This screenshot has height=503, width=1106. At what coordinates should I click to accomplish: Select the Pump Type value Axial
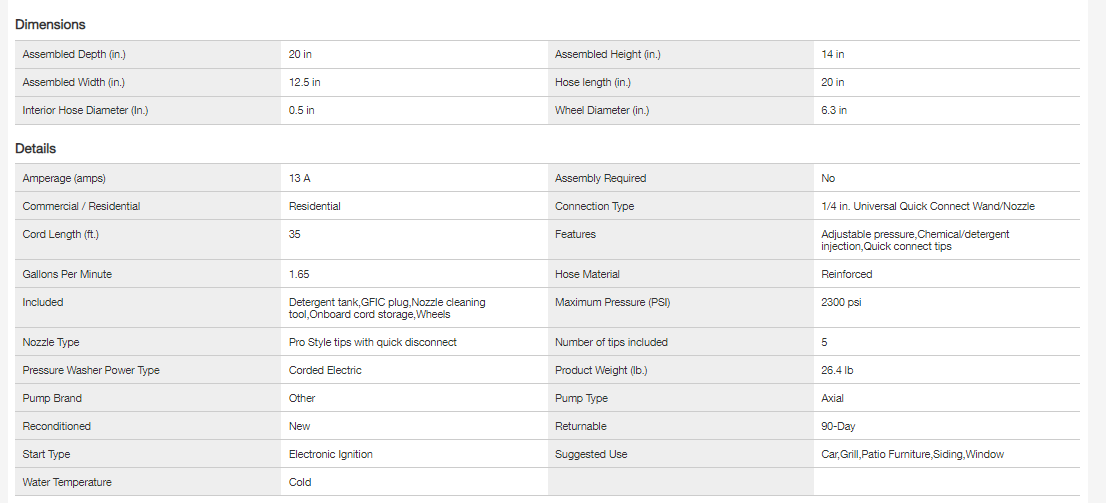(x=833, y=398)
